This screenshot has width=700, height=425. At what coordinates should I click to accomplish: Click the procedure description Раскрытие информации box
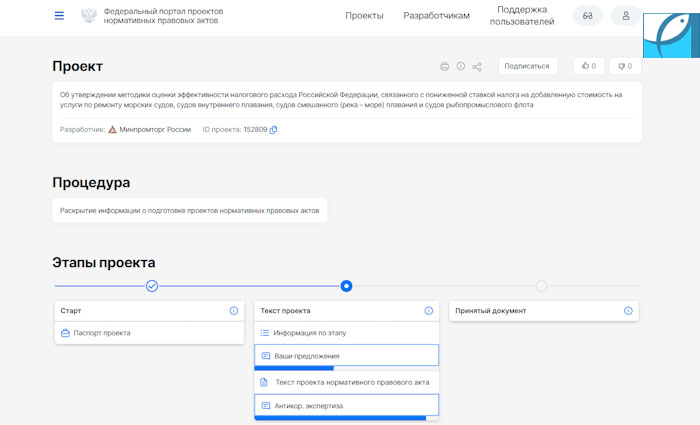190,210
